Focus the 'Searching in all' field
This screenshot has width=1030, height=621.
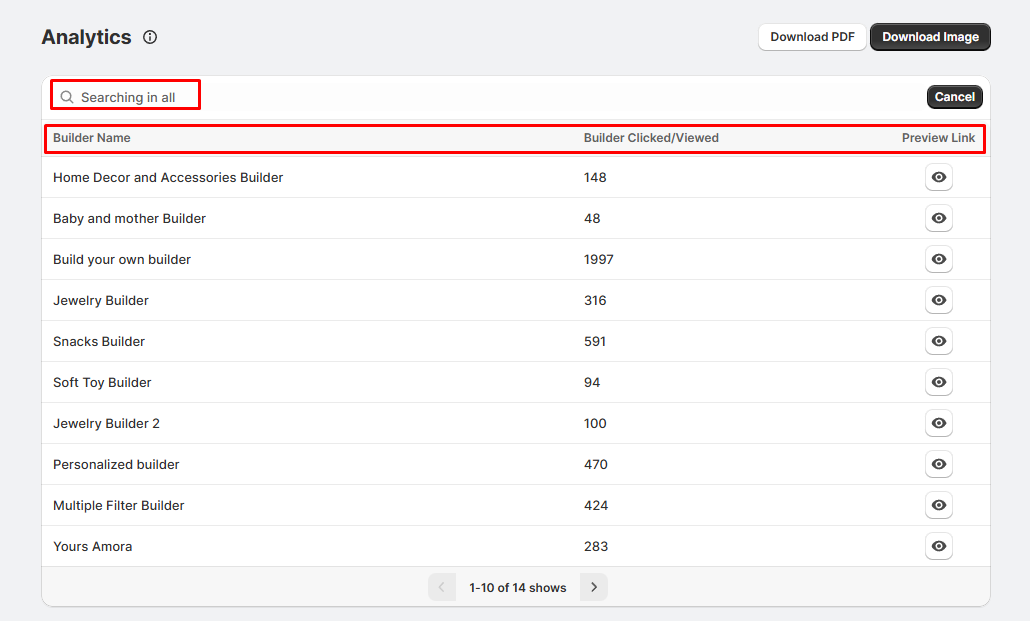tap(135, 97)
